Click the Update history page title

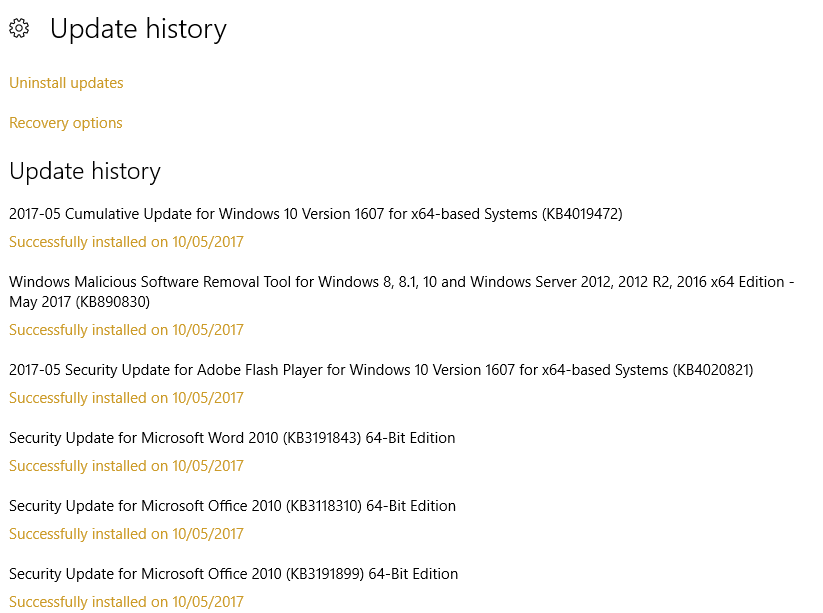pos(138,29)
